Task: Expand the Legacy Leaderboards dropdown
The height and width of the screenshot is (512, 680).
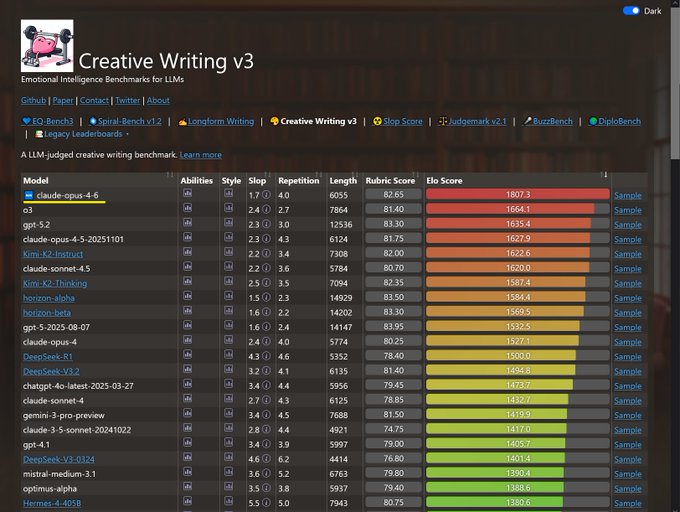Action: [82, 134]
